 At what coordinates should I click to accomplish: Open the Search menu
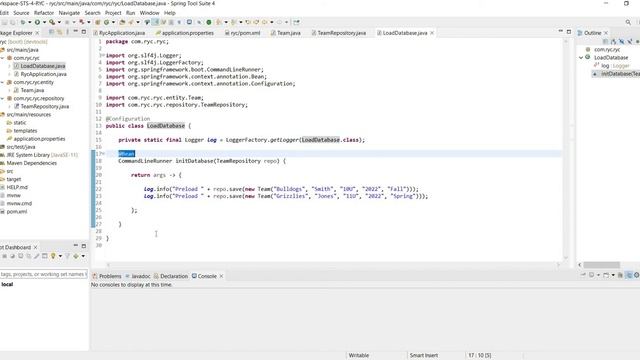[x=92, y=13]
